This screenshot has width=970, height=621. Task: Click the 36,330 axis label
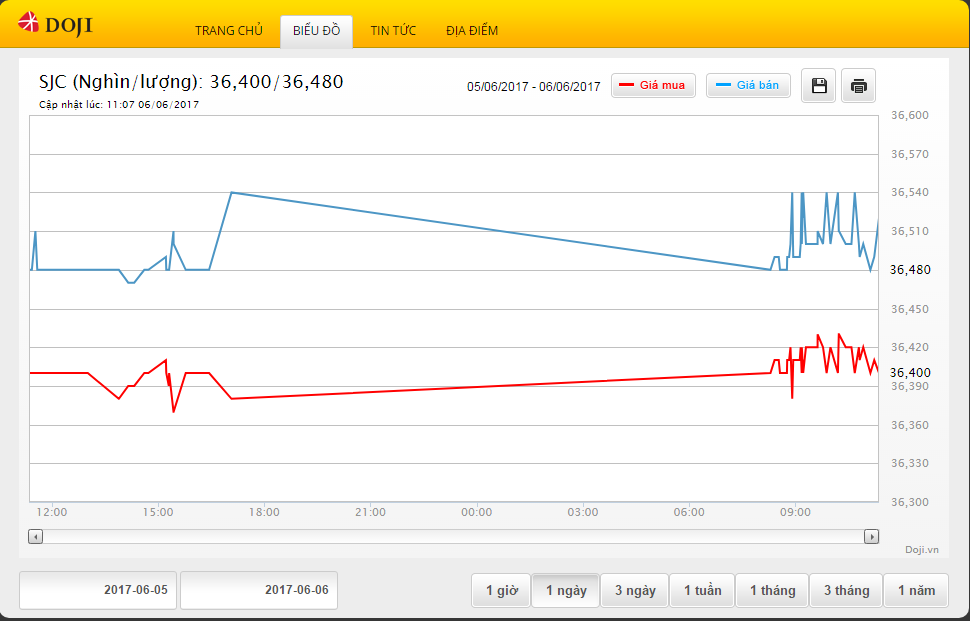pos(909,463)
